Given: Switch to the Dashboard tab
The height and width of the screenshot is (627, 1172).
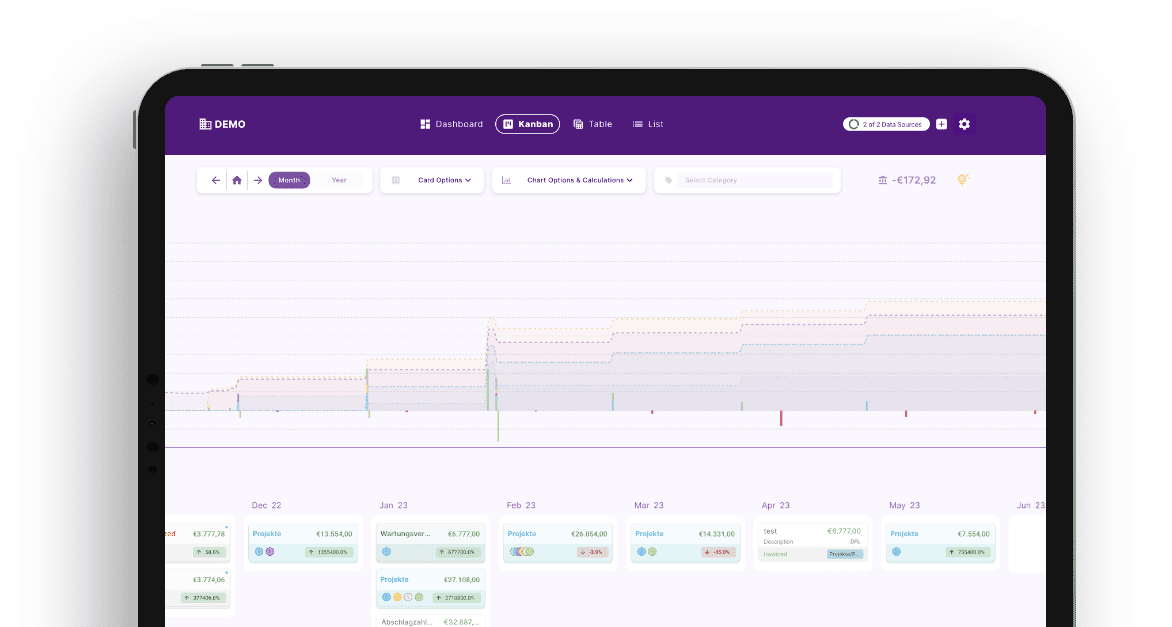Looking at the screenshot, I should pos(451,124).
